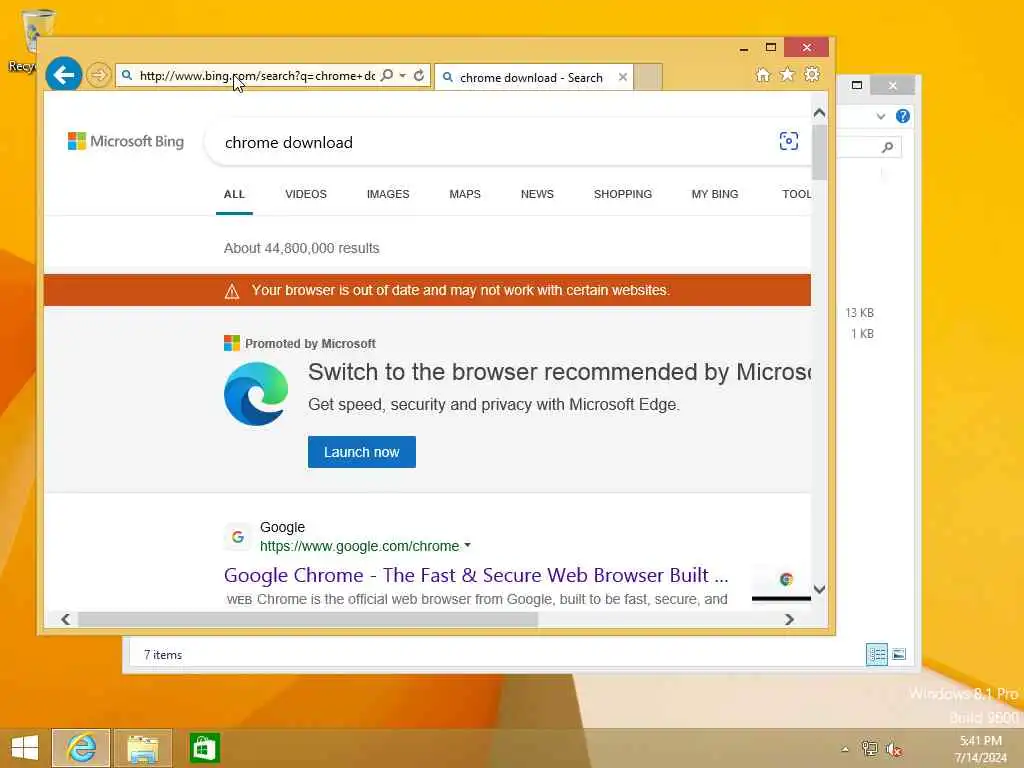The width and height of the screenshot is (1024, 768).
Task: Open the Windows Start button
Action: pyautogui.click(x=25, y=748)
